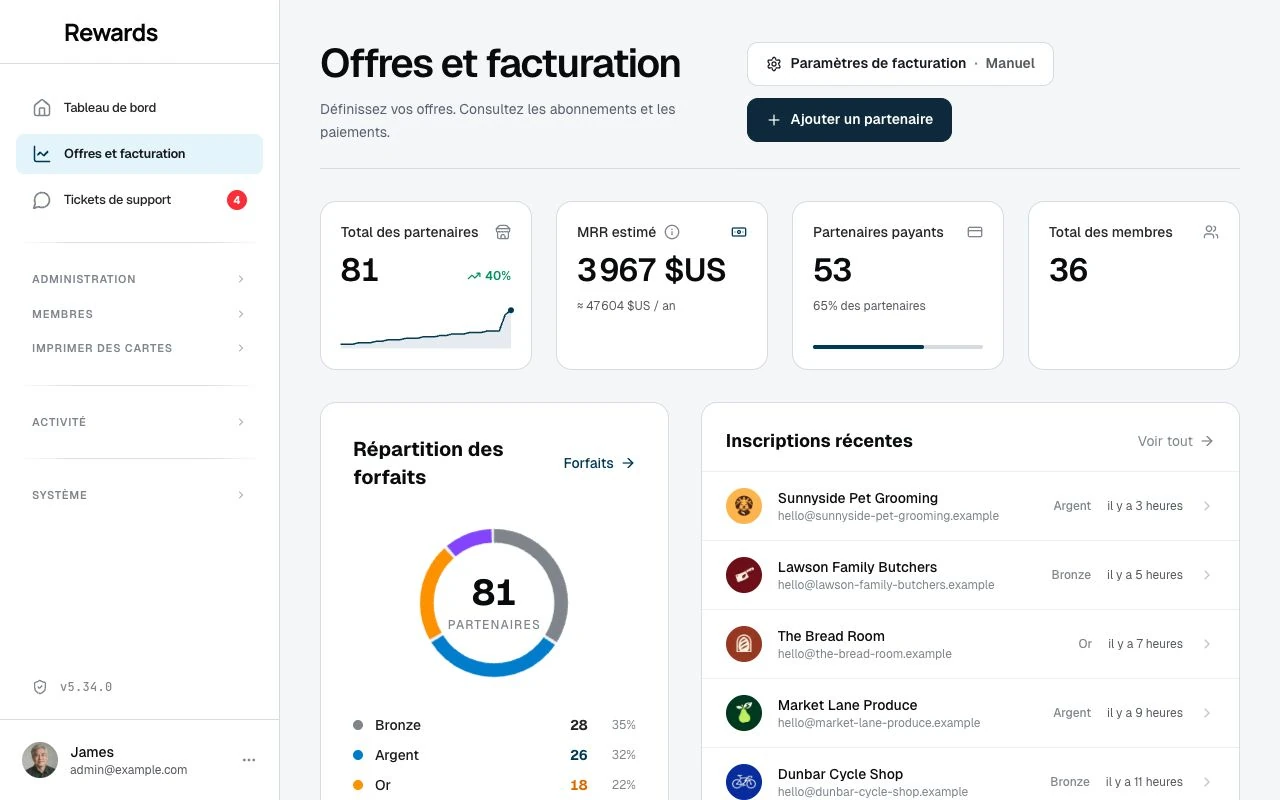
Task: Click the purple segment of donut chart
Action: coord(469,541)
